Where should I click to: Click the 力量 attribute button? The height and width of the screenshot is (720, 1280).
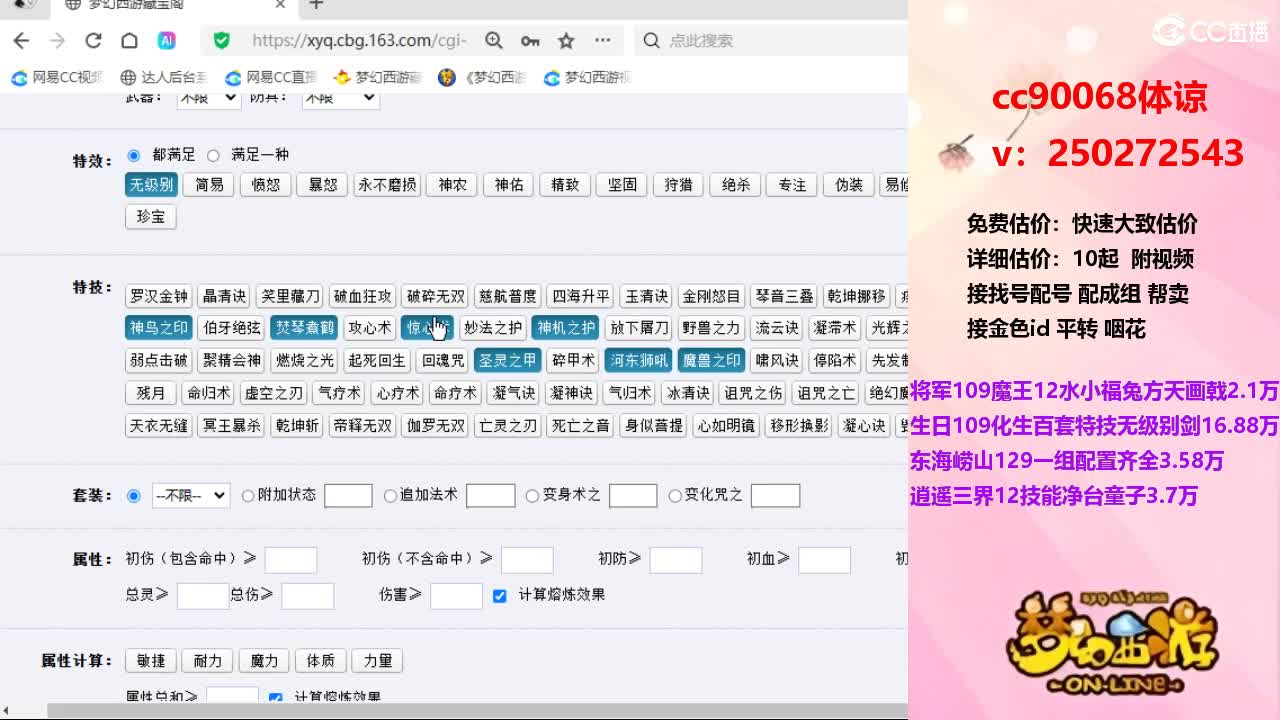(378, 661)
